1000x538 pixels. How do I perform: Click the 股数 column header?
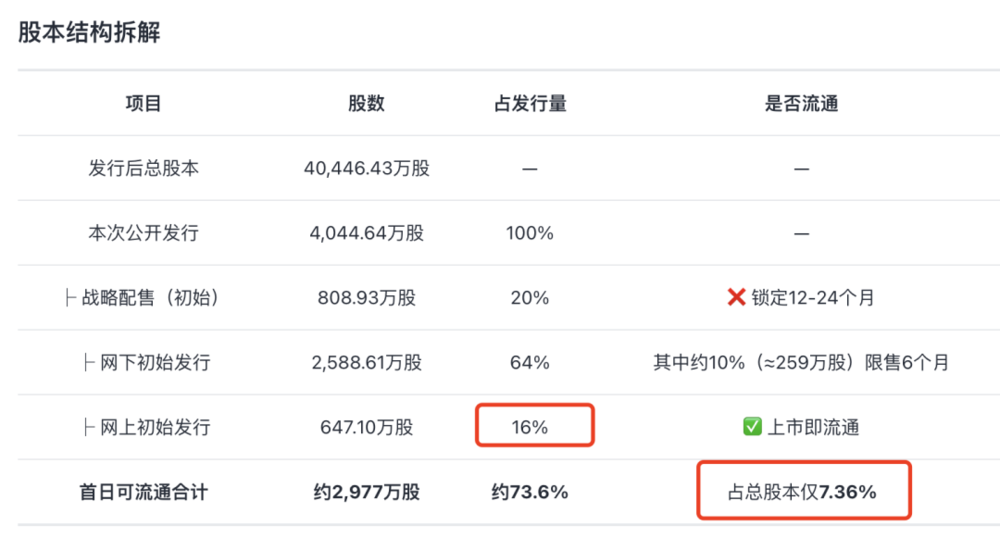(x=366, y=103)
